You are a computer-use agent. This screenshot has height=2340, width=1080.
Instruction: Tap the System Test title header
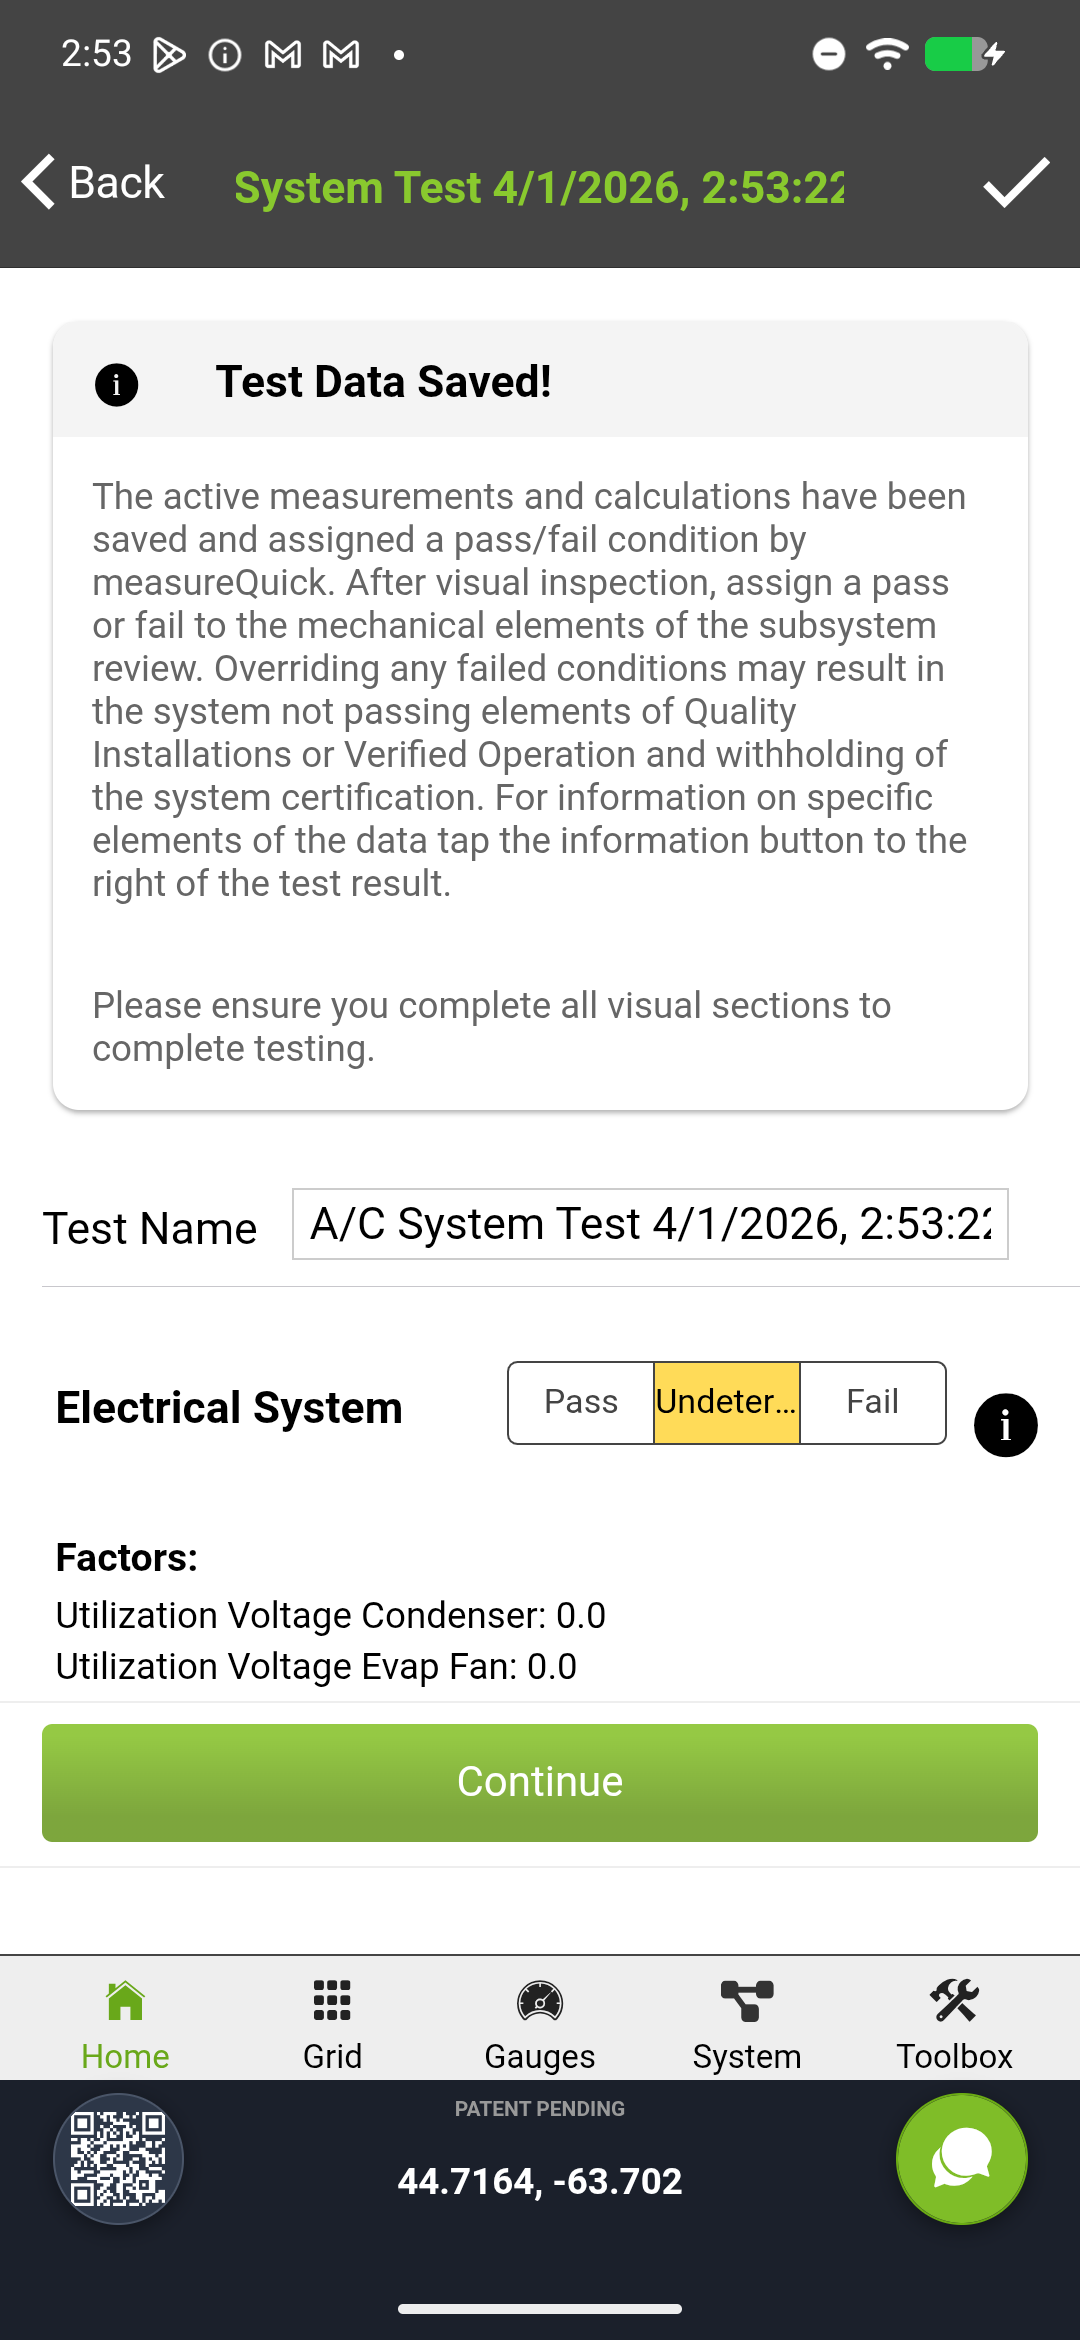click(539, 188)
